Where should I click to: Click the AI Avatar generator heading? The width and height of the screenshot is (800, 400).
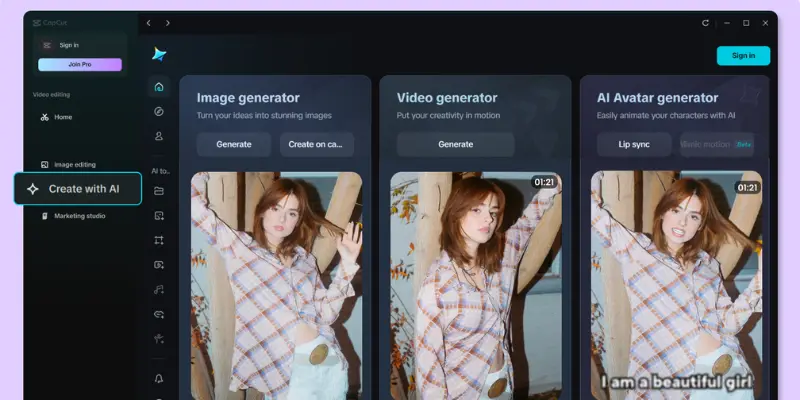coord(657,98)
